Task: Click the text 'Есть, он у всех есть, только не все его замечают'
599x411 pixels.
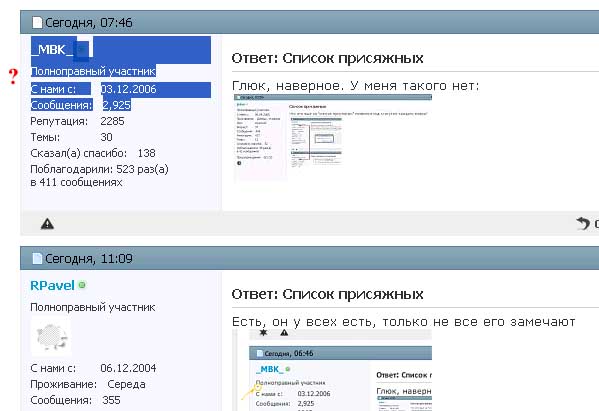Action: [403, 322]
